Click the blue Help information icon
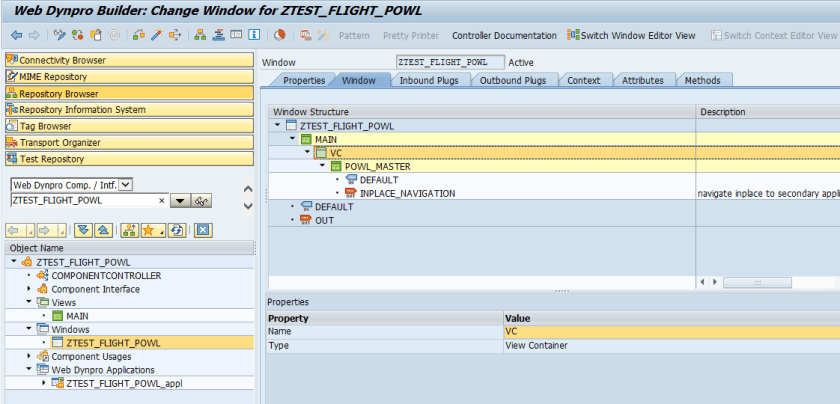Viewport: 840px width, 404px height. pyautogui.click(x=254, y=35)
